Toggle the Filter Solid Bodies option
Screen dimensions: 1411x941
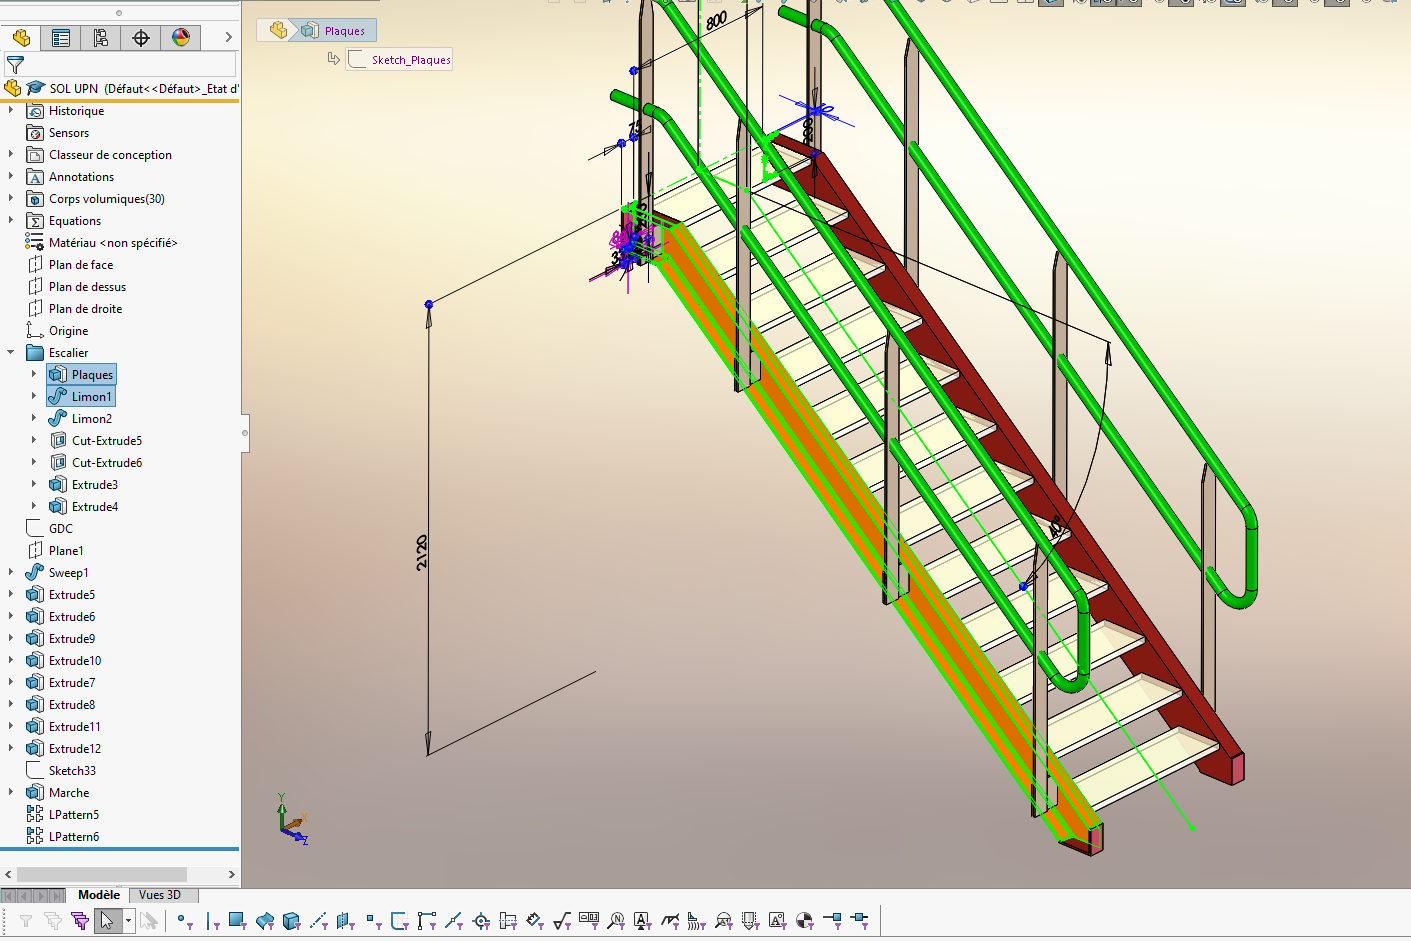[x=292, y=920]
